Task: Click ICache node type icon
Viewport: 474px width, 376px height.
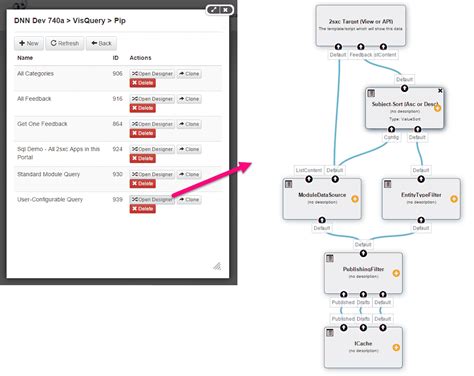Action: click(x=330, y=333)
